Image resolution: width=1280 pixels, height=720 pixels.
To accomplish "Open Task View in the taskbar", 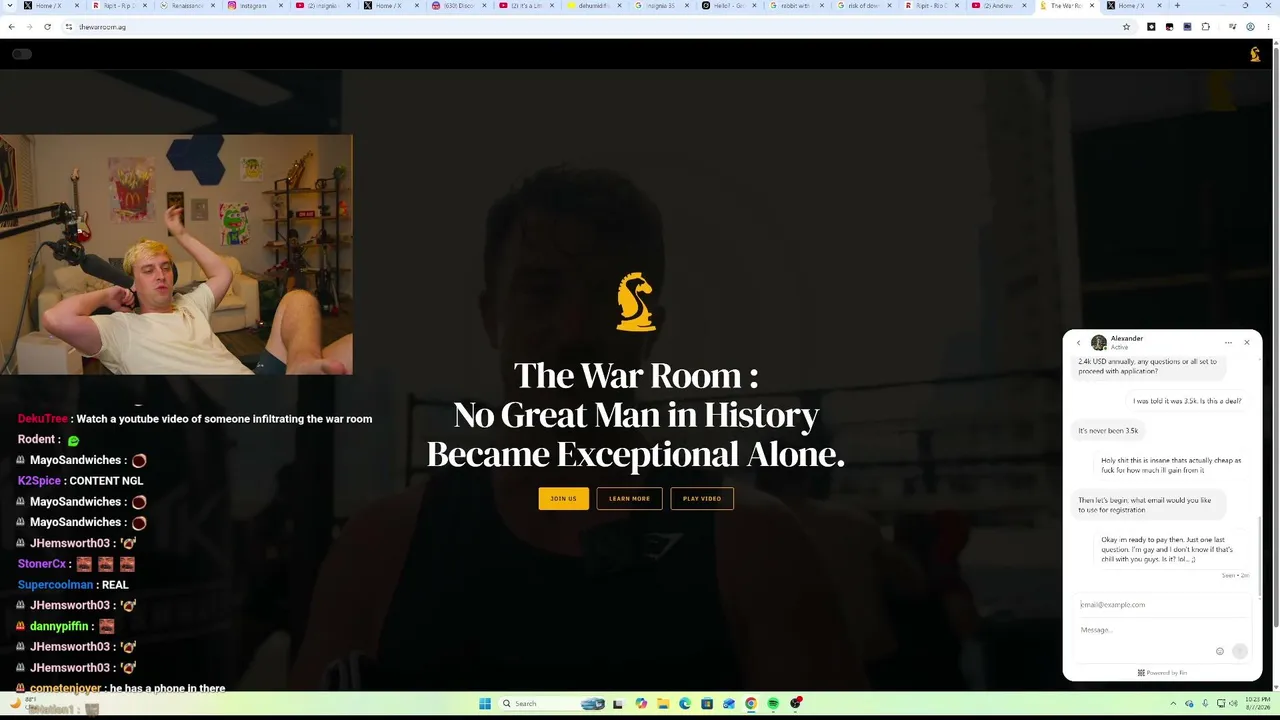I will [x=619, y=704].
